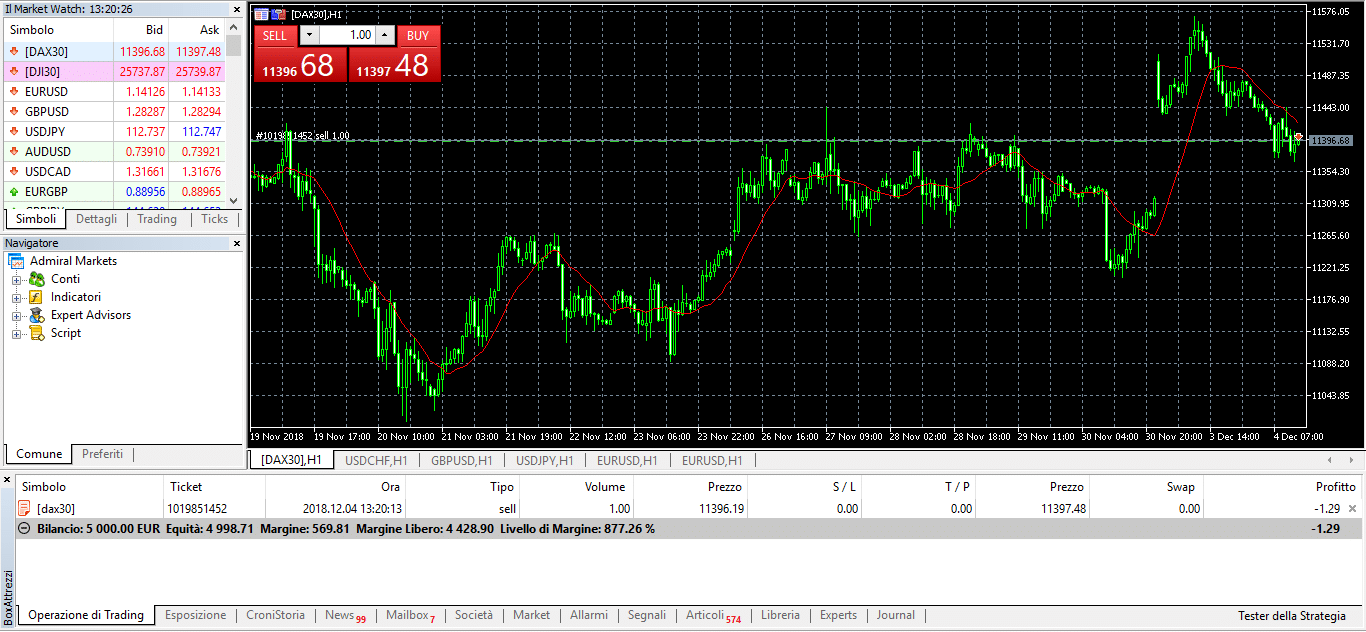Screen dimensions: 1366x632
Task: Close the Navigatore panel
Action: 237,243
